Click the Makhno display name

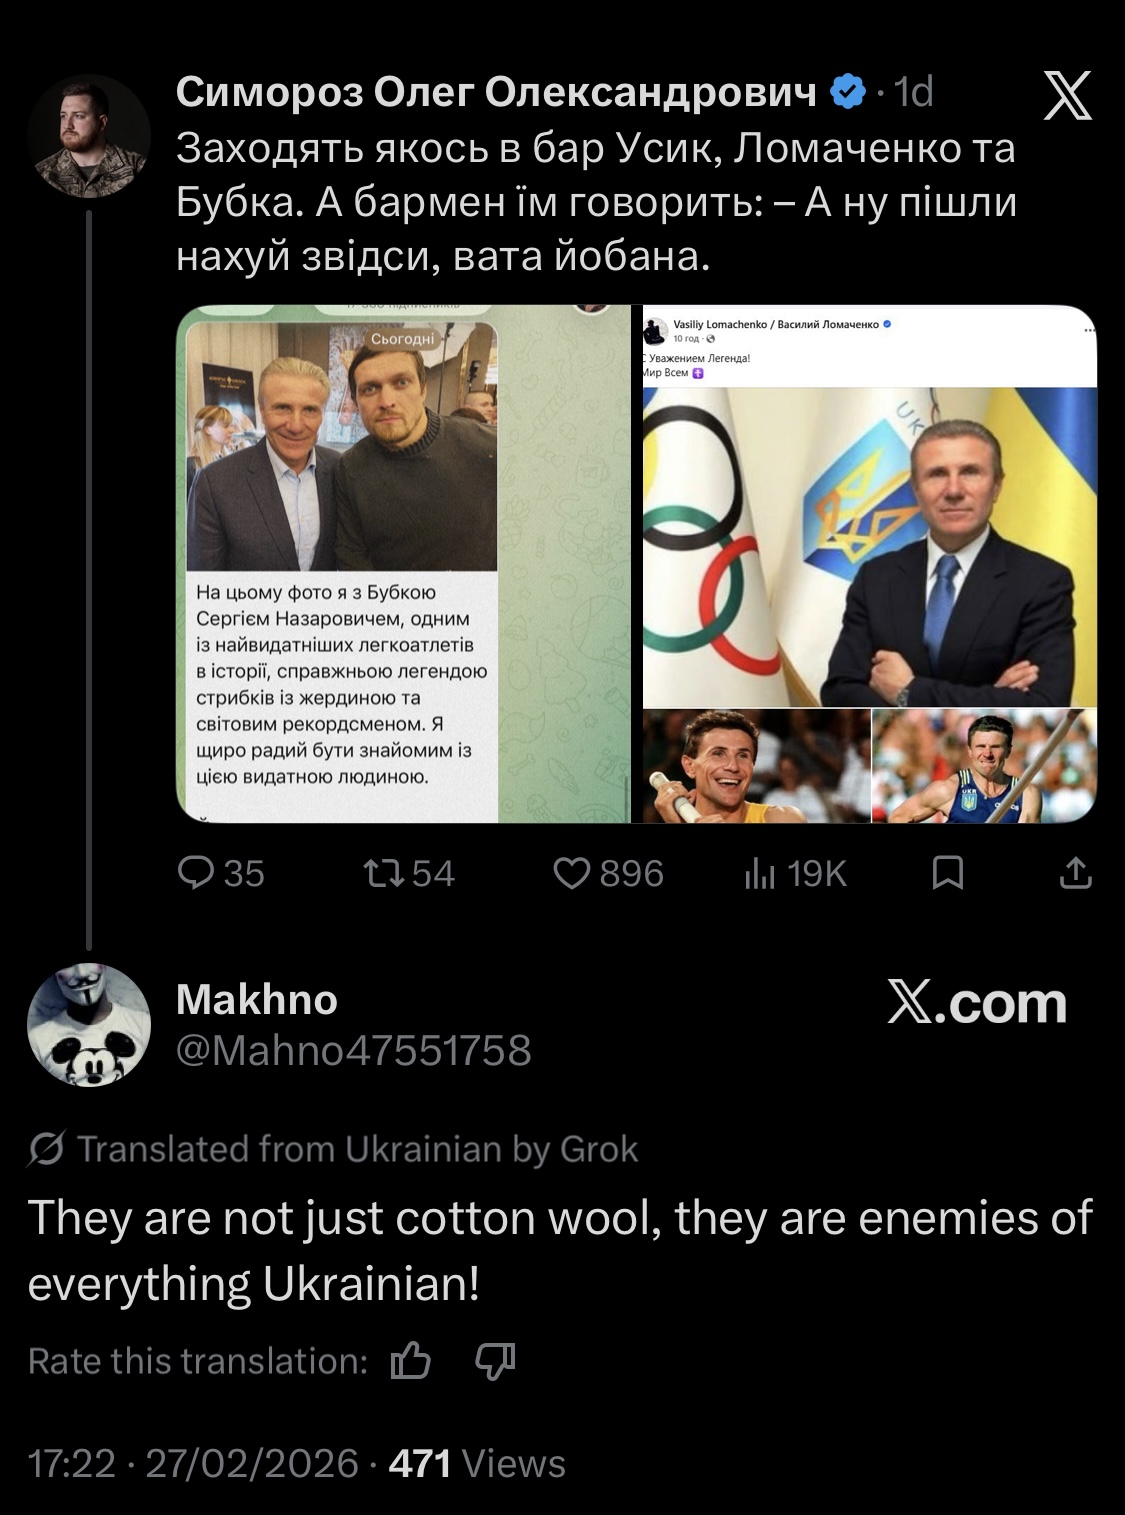coord(257,999)
